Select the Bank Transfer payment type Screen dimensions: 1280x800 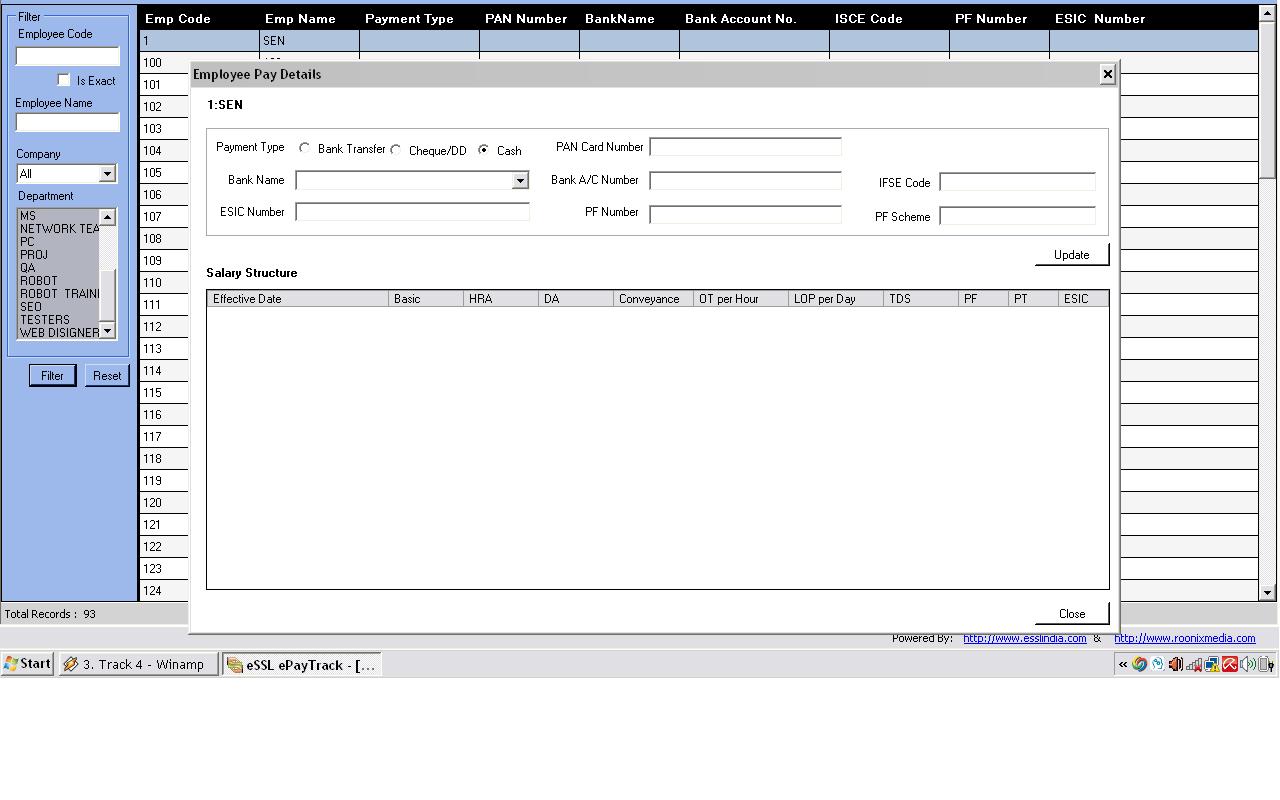point(305,148)
